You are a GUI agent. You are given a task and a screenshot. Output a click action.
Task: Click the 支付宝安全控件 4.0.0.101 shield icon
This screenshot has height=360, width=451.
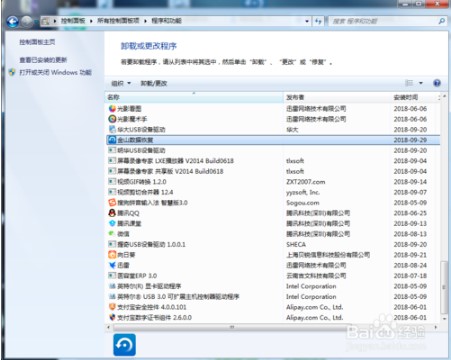112,307
